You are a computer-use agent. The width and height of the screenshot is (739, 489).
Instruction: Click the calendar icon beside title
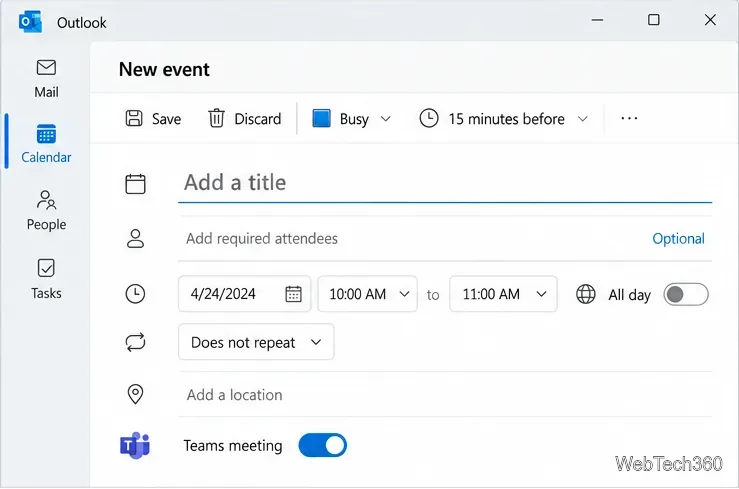click(x=135, y=183)
